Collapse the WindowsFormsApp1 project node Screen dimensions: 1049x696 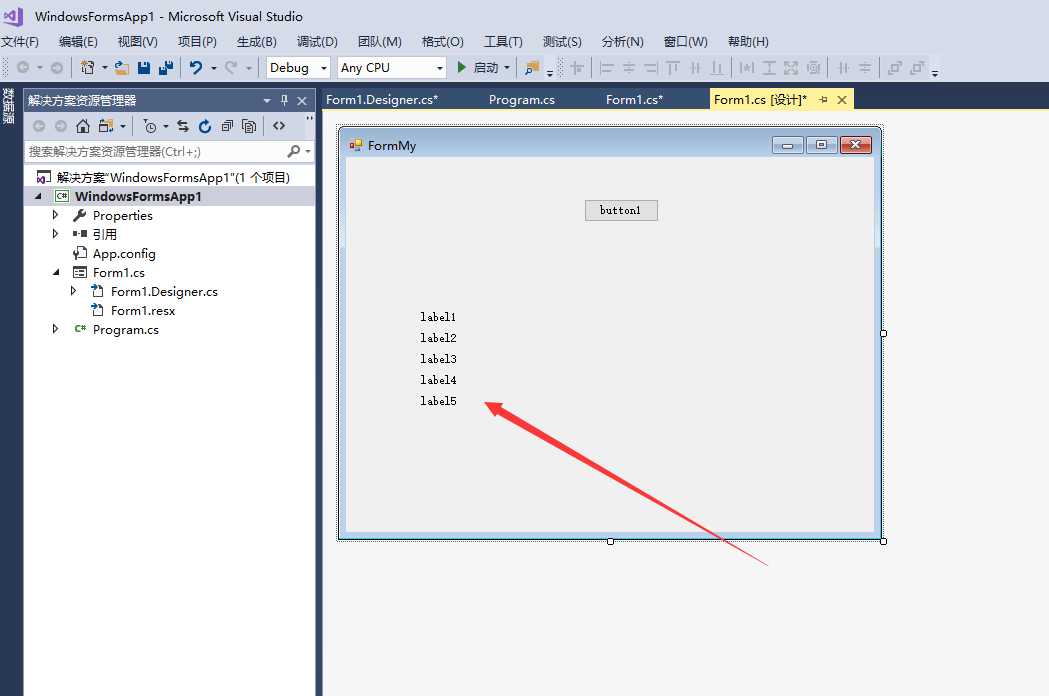(x=38, y=196)
